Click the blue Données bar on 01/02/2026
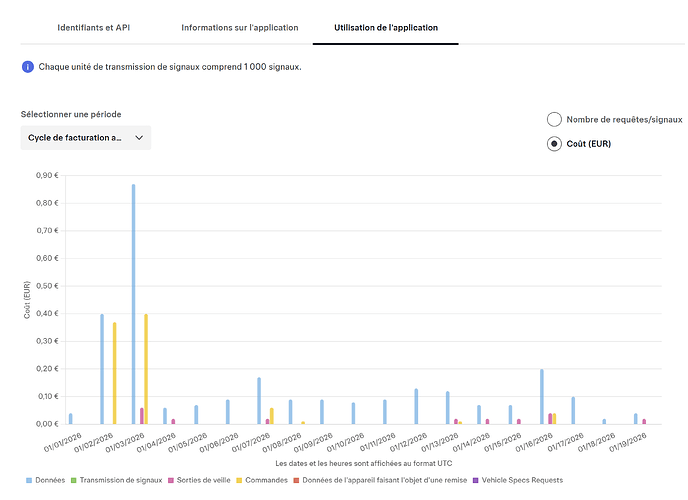This screenshot has height=500, width=688. 102,369
